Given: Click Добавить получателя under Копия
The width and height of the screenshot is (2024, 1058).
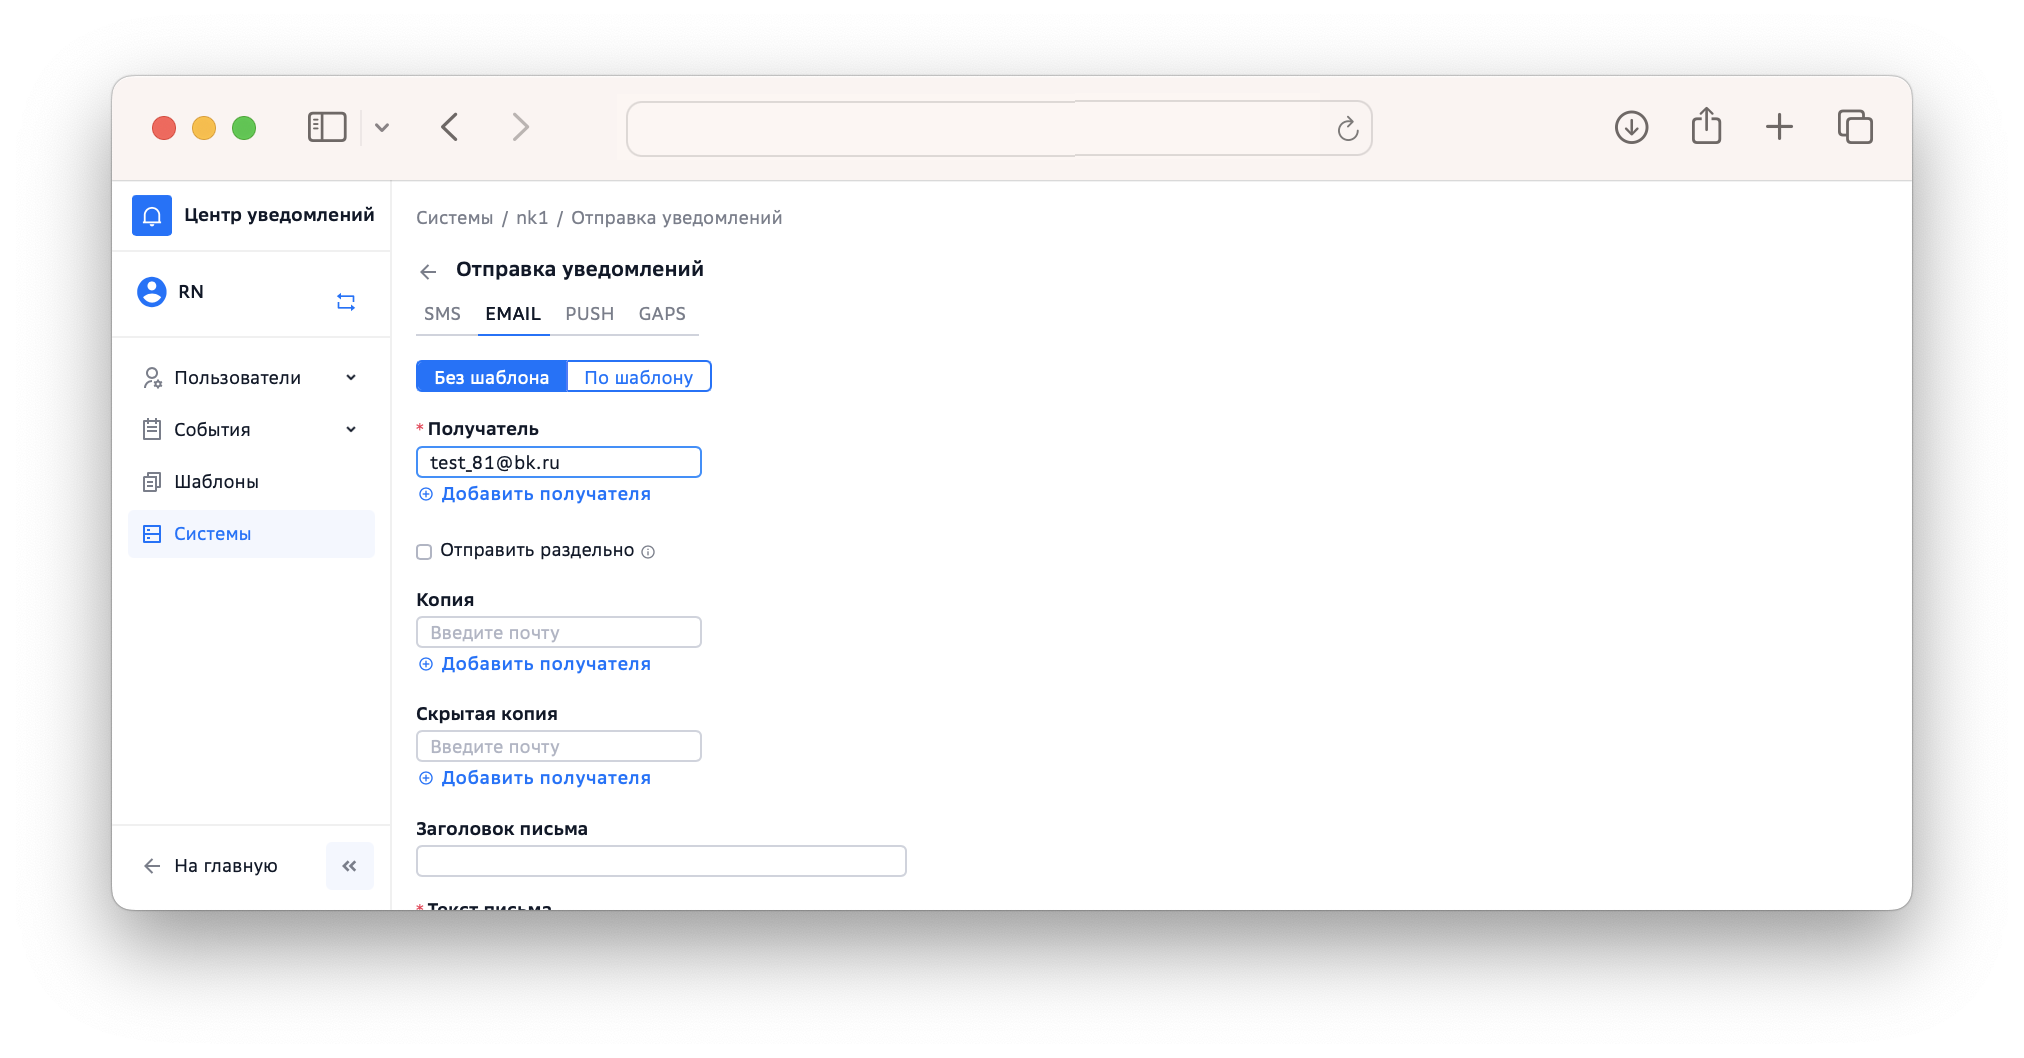Looking at the screenshot, I should (x=546, y=664).
